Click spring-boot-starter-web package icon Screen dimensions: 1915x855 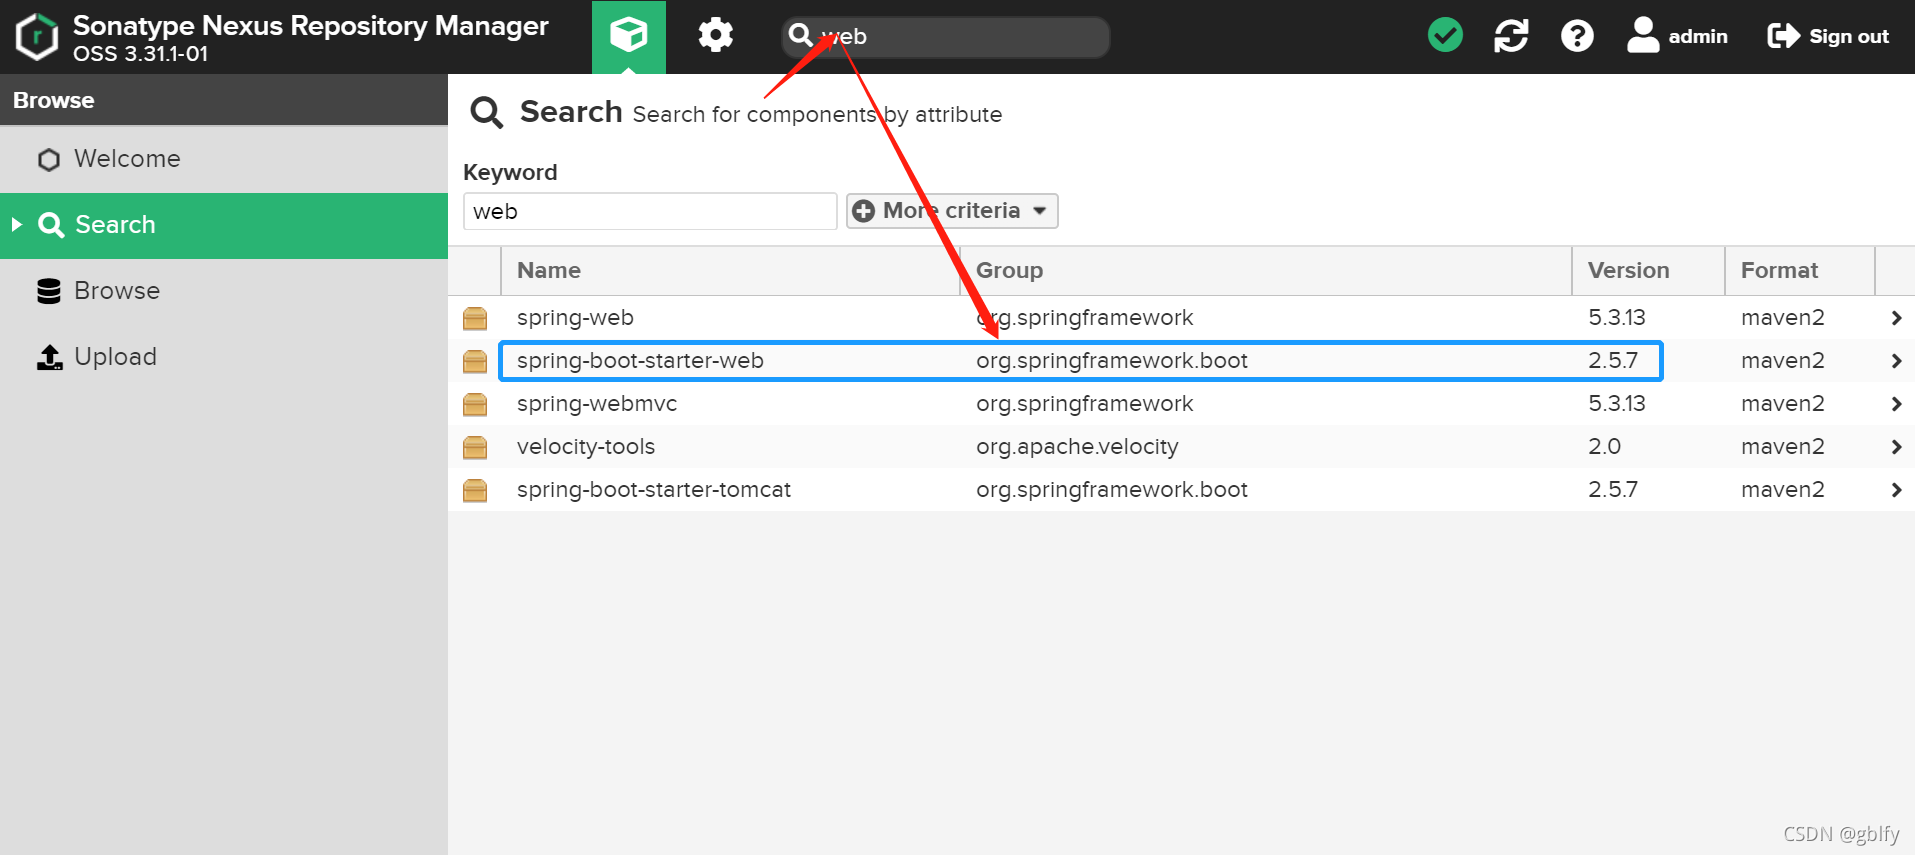[x=475, y=362]
